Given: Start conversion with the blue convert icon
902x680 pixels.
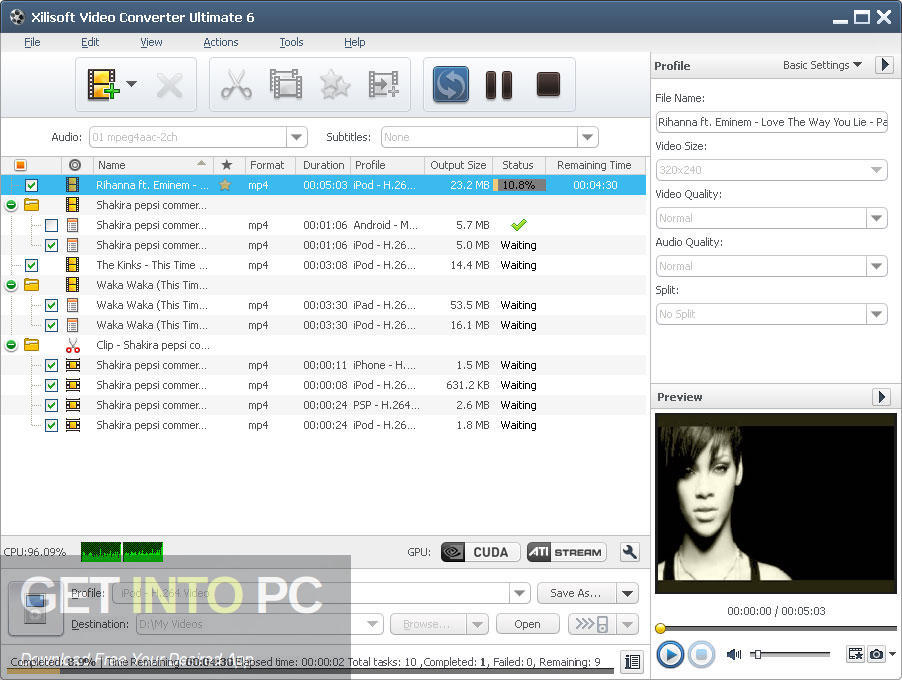Looking at the screenshot, I should 450,85.
